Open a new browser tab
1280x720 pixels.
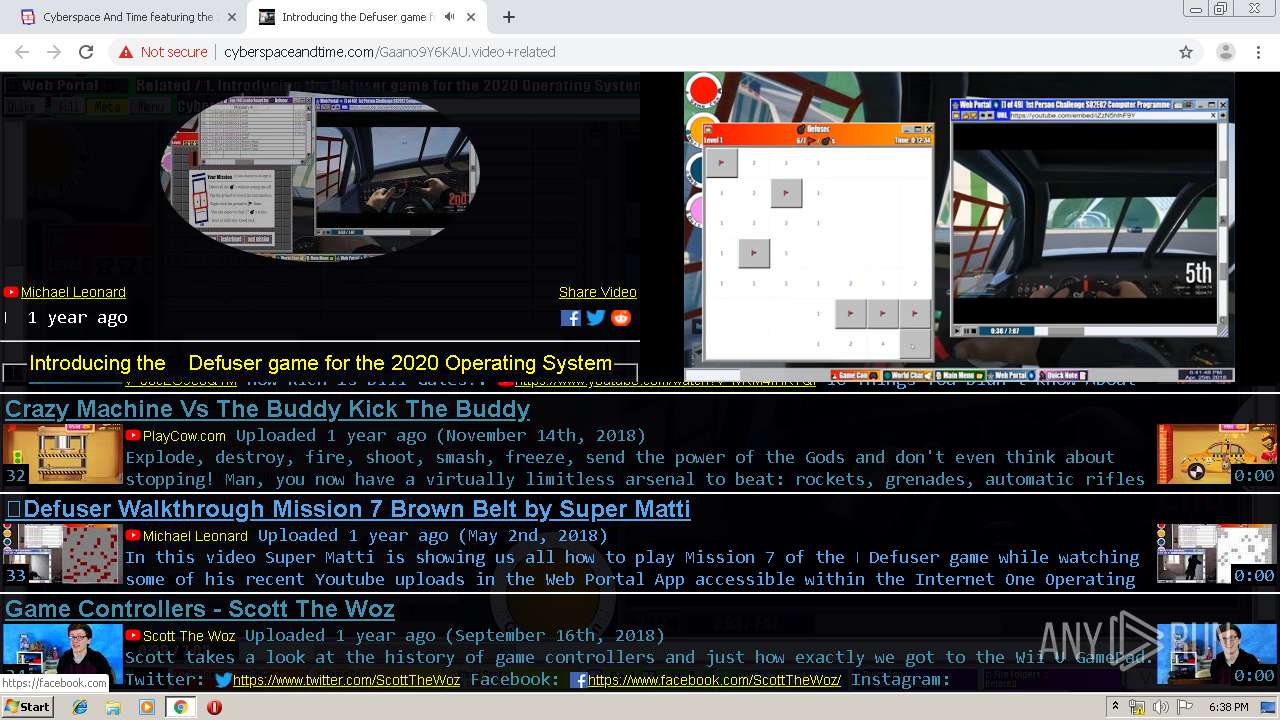509,17
